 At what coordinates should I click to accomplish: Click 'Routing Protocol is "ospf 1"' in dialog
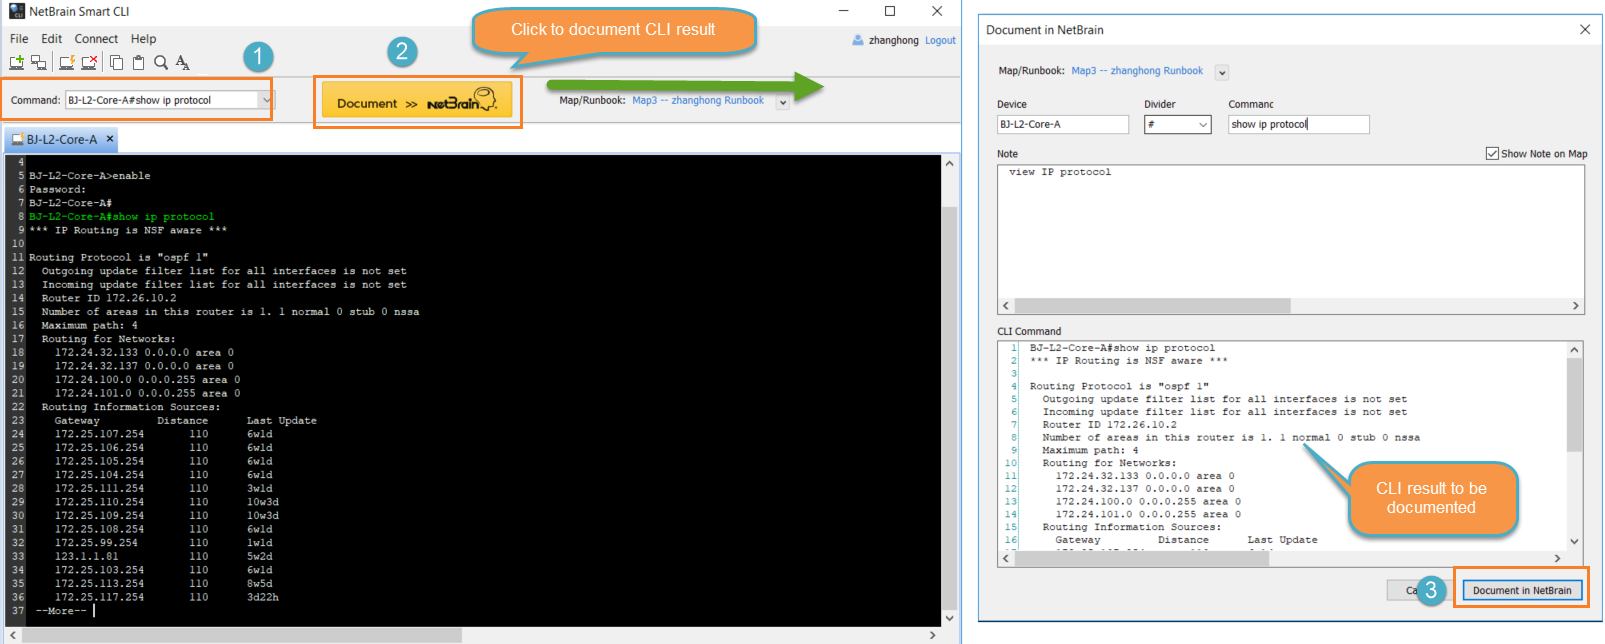[x=1119, y=386]
